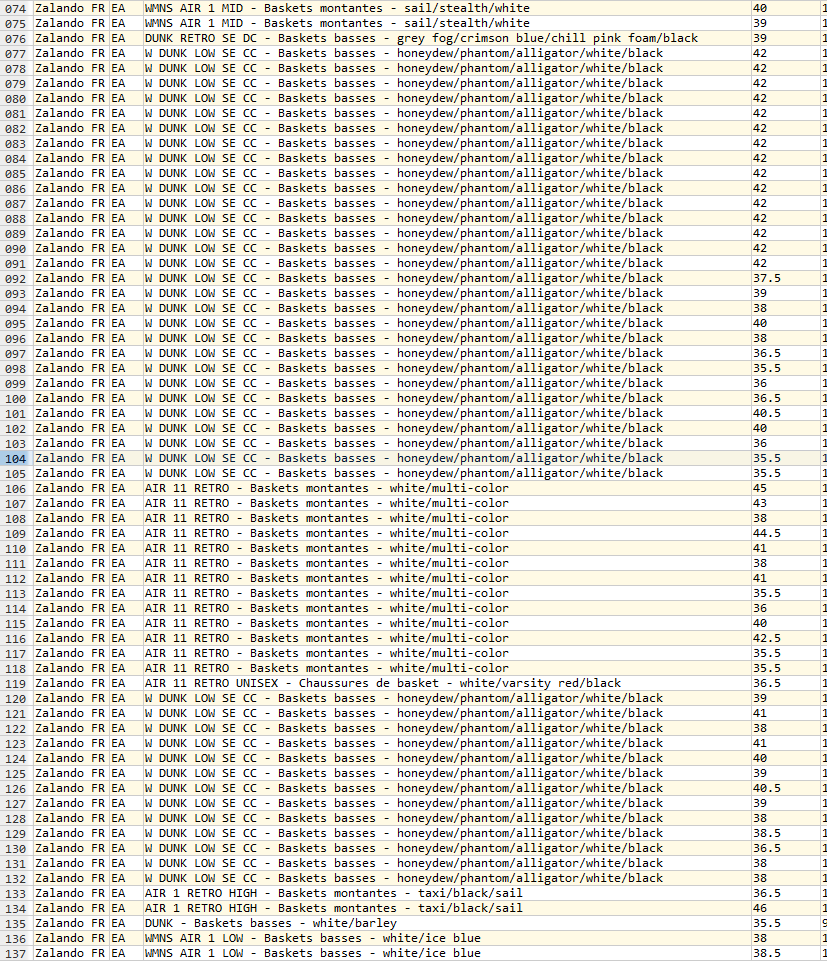
Task: Click row number 133
Action: [x=16, y=894]
